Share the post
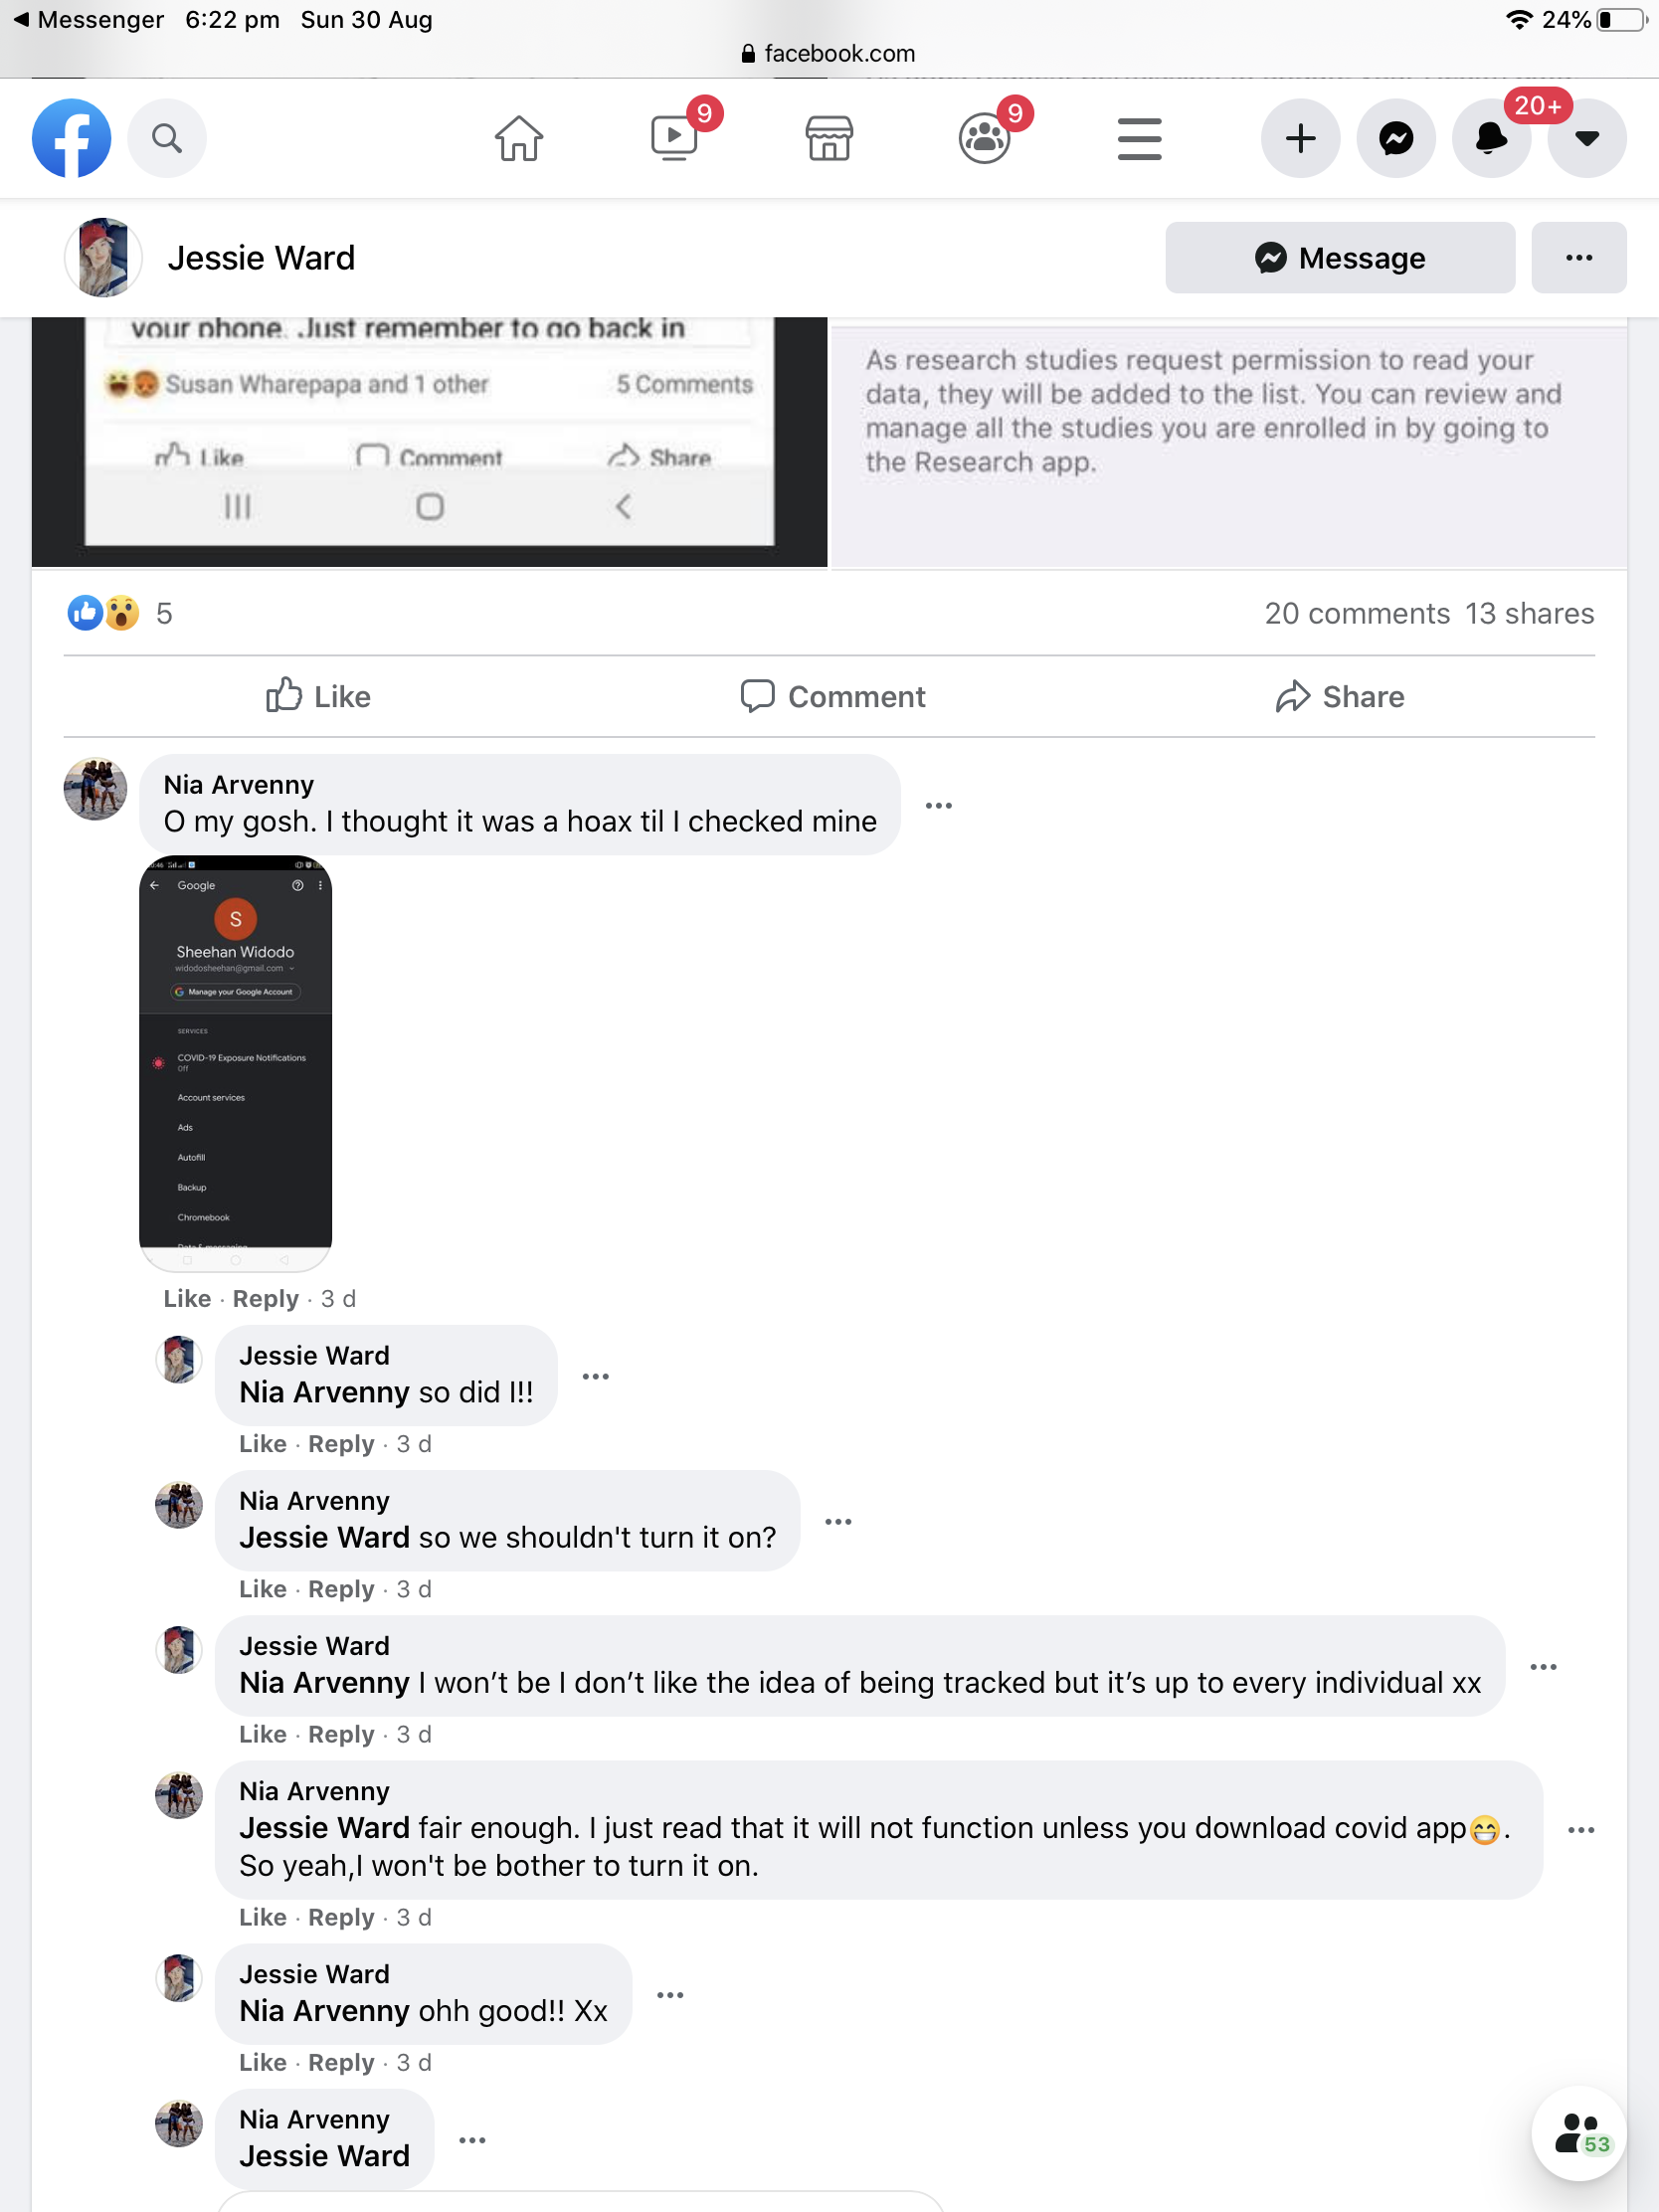Image resolution: width=1659 pixels, height=2212 pixels. click(1340, 696)
